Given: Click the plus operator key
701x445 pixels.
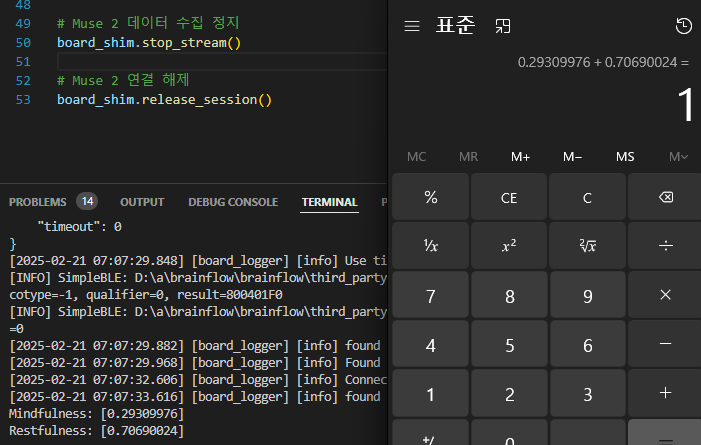Looking at the screenshot, I should click(666, 393).
